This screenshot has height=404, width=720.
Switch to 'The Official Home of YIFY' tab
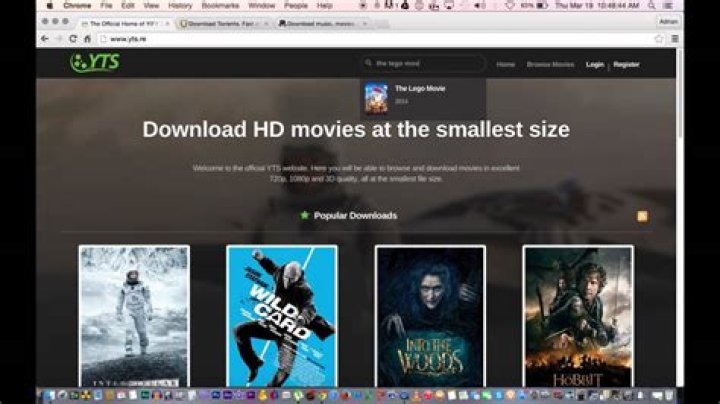coord(123,23)
